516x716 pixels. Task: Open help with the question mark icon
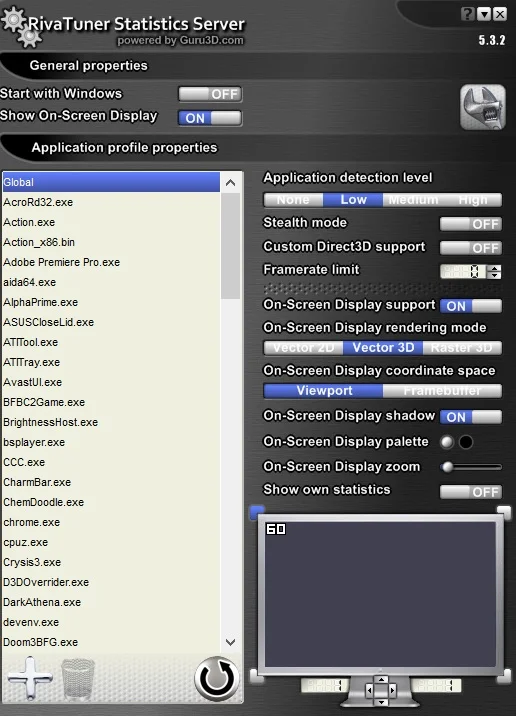[467, 14]
